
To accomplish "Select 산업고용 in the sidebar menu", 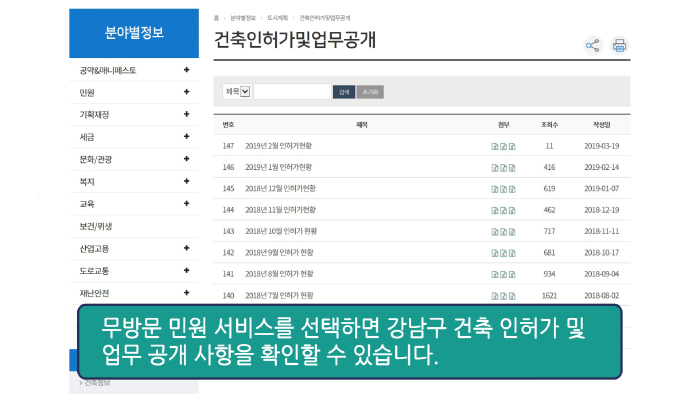I will click(x=94, y=249).
